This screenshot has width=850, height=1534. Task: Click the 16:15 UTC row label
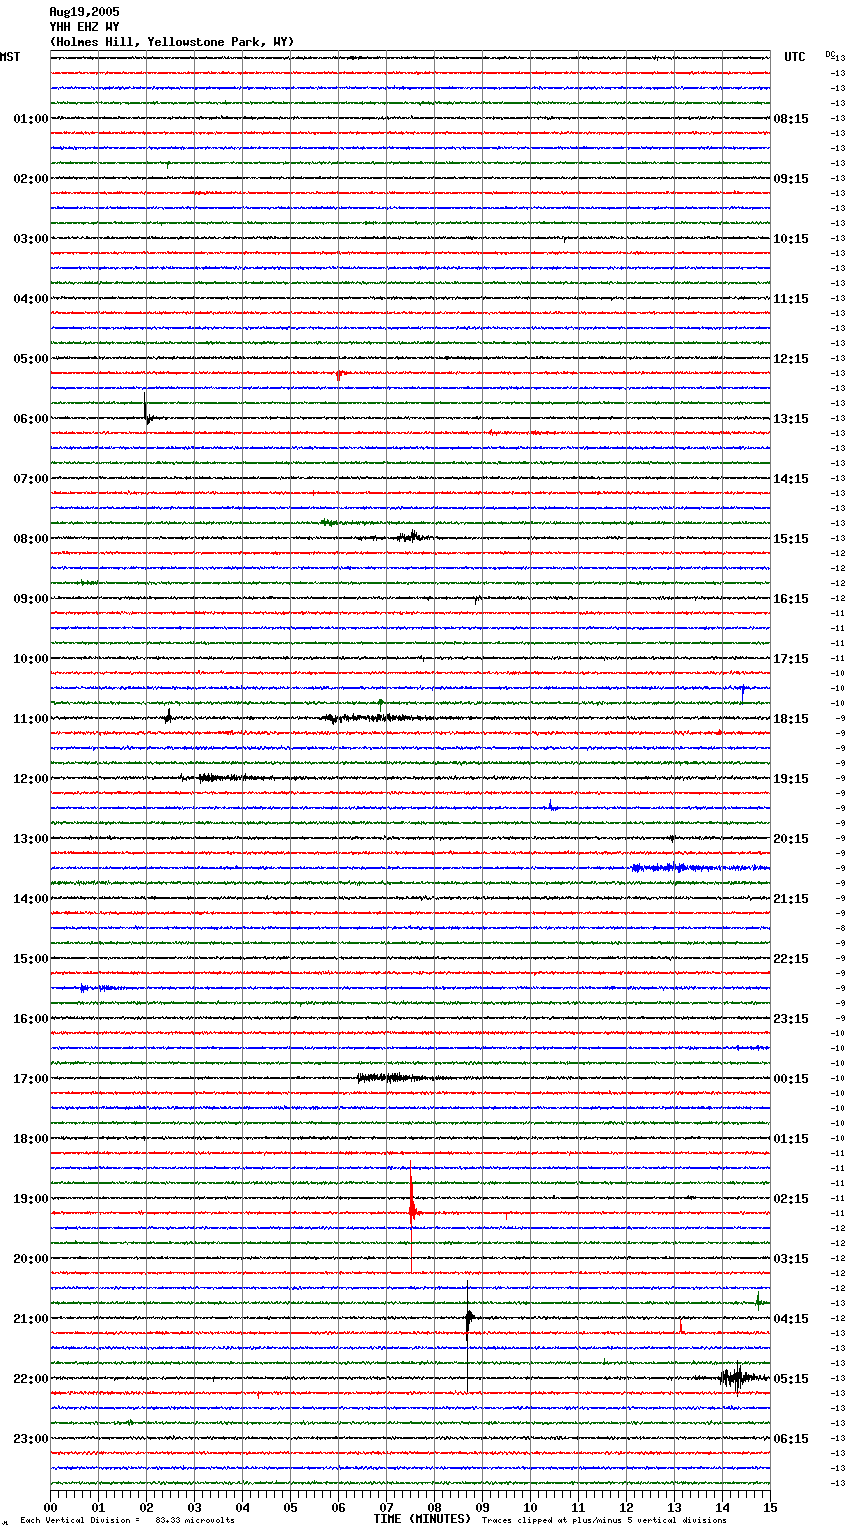(791, 599)
